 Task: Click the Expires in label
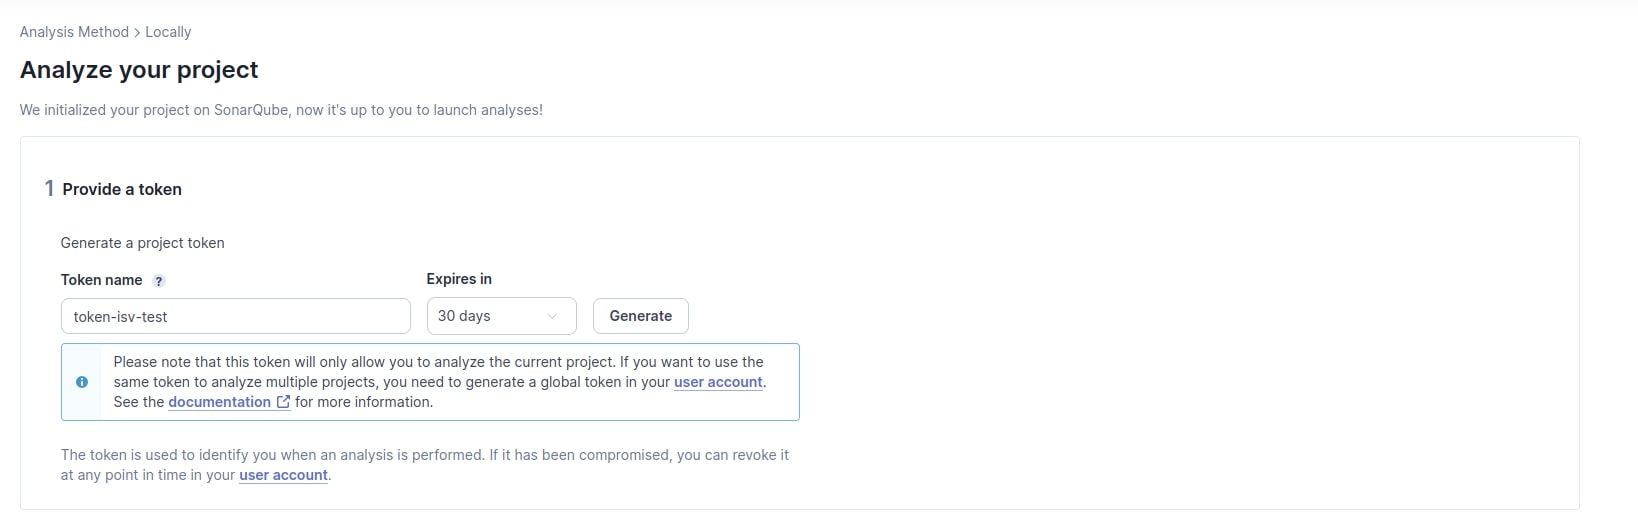(x=459, y=279)
